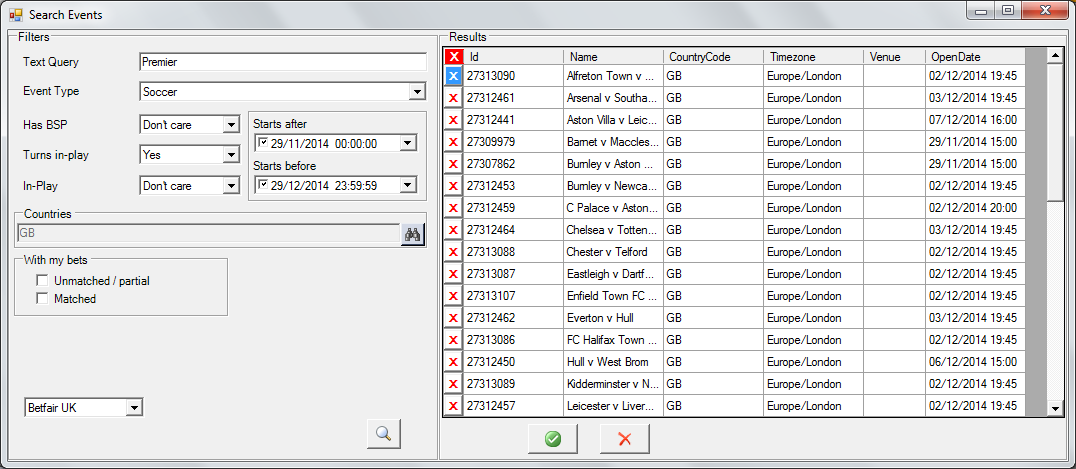Screen dimensions: 1076x469
Task: Remove the Everton v Hull row
Action: (x=453, y=318)
